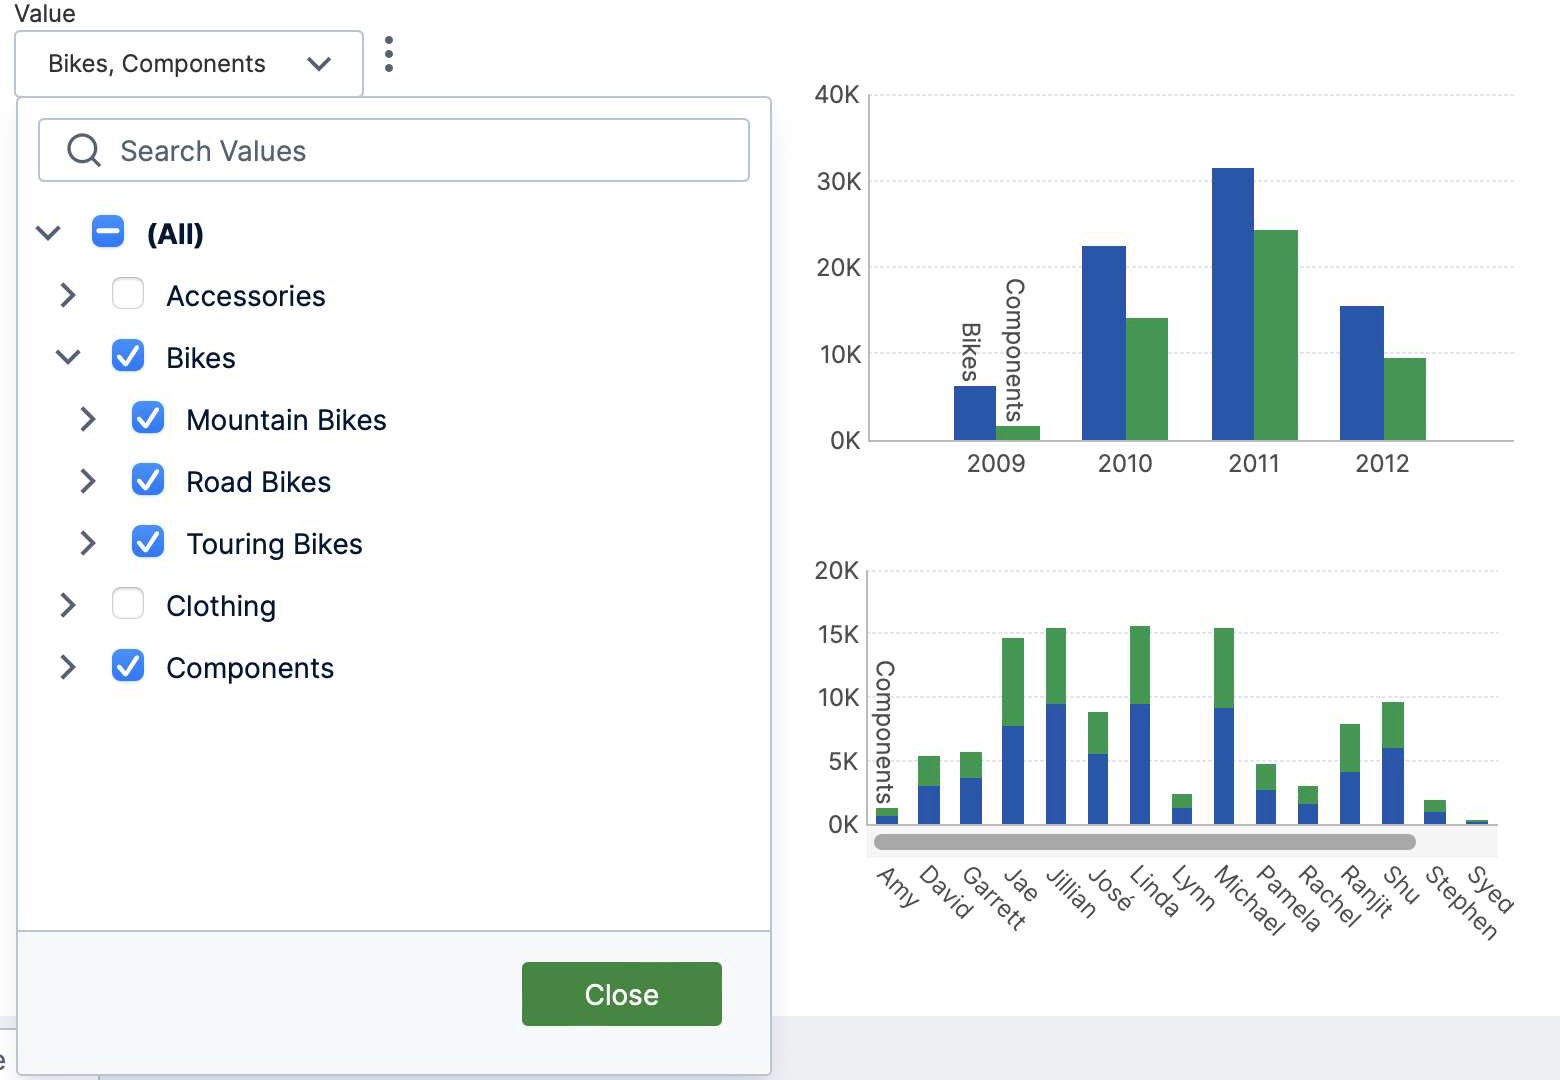
Task: Uncheck the Components checkbox
Action: click(128, 666)
